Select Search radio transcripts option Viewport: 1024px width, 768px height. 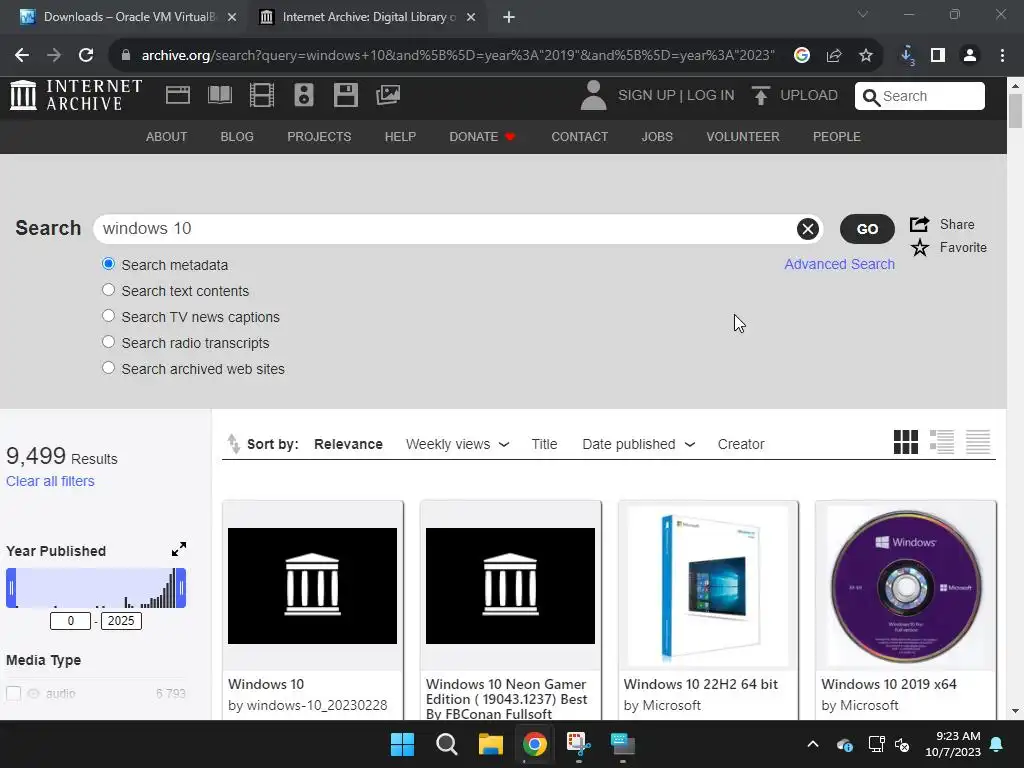pyautogui.click(x=108, y=342)
